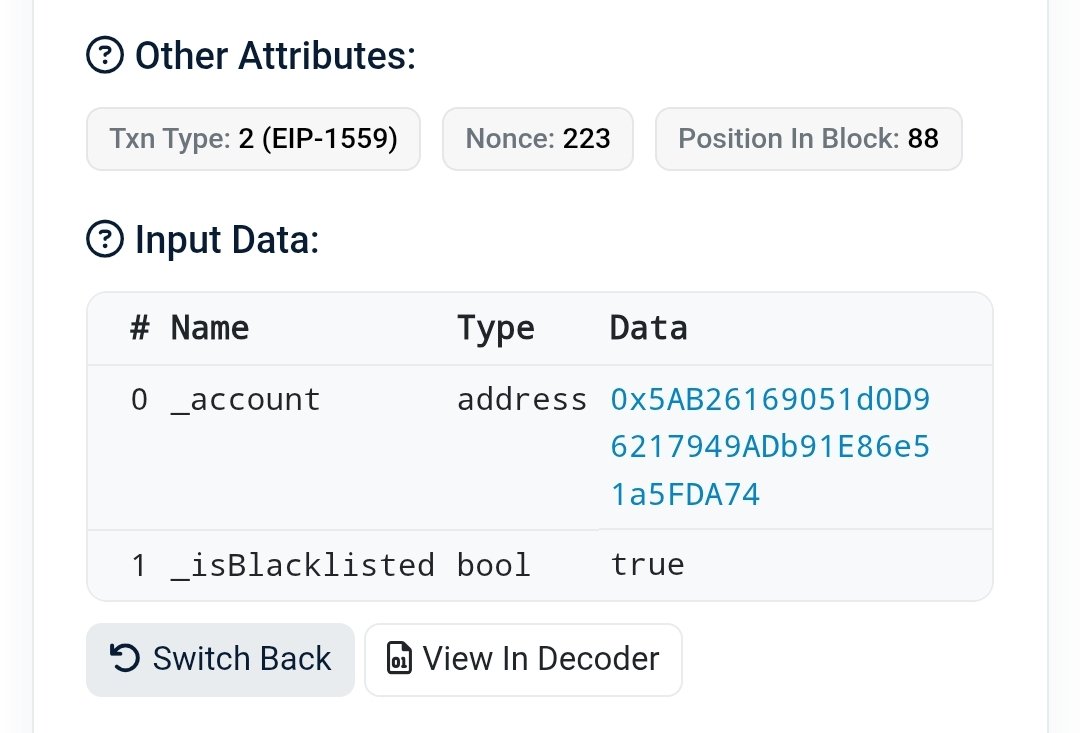Open the _account address link 0x5AB26169...

770,446
